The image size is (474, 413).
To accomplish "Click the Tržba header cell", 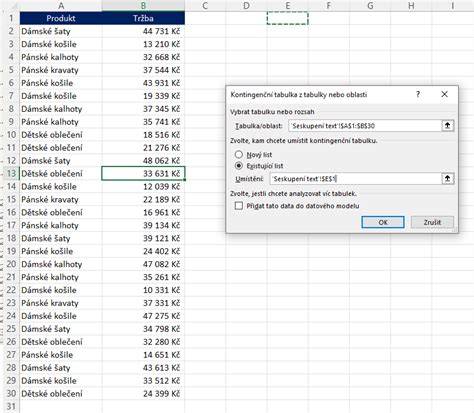I will [143, 18].
